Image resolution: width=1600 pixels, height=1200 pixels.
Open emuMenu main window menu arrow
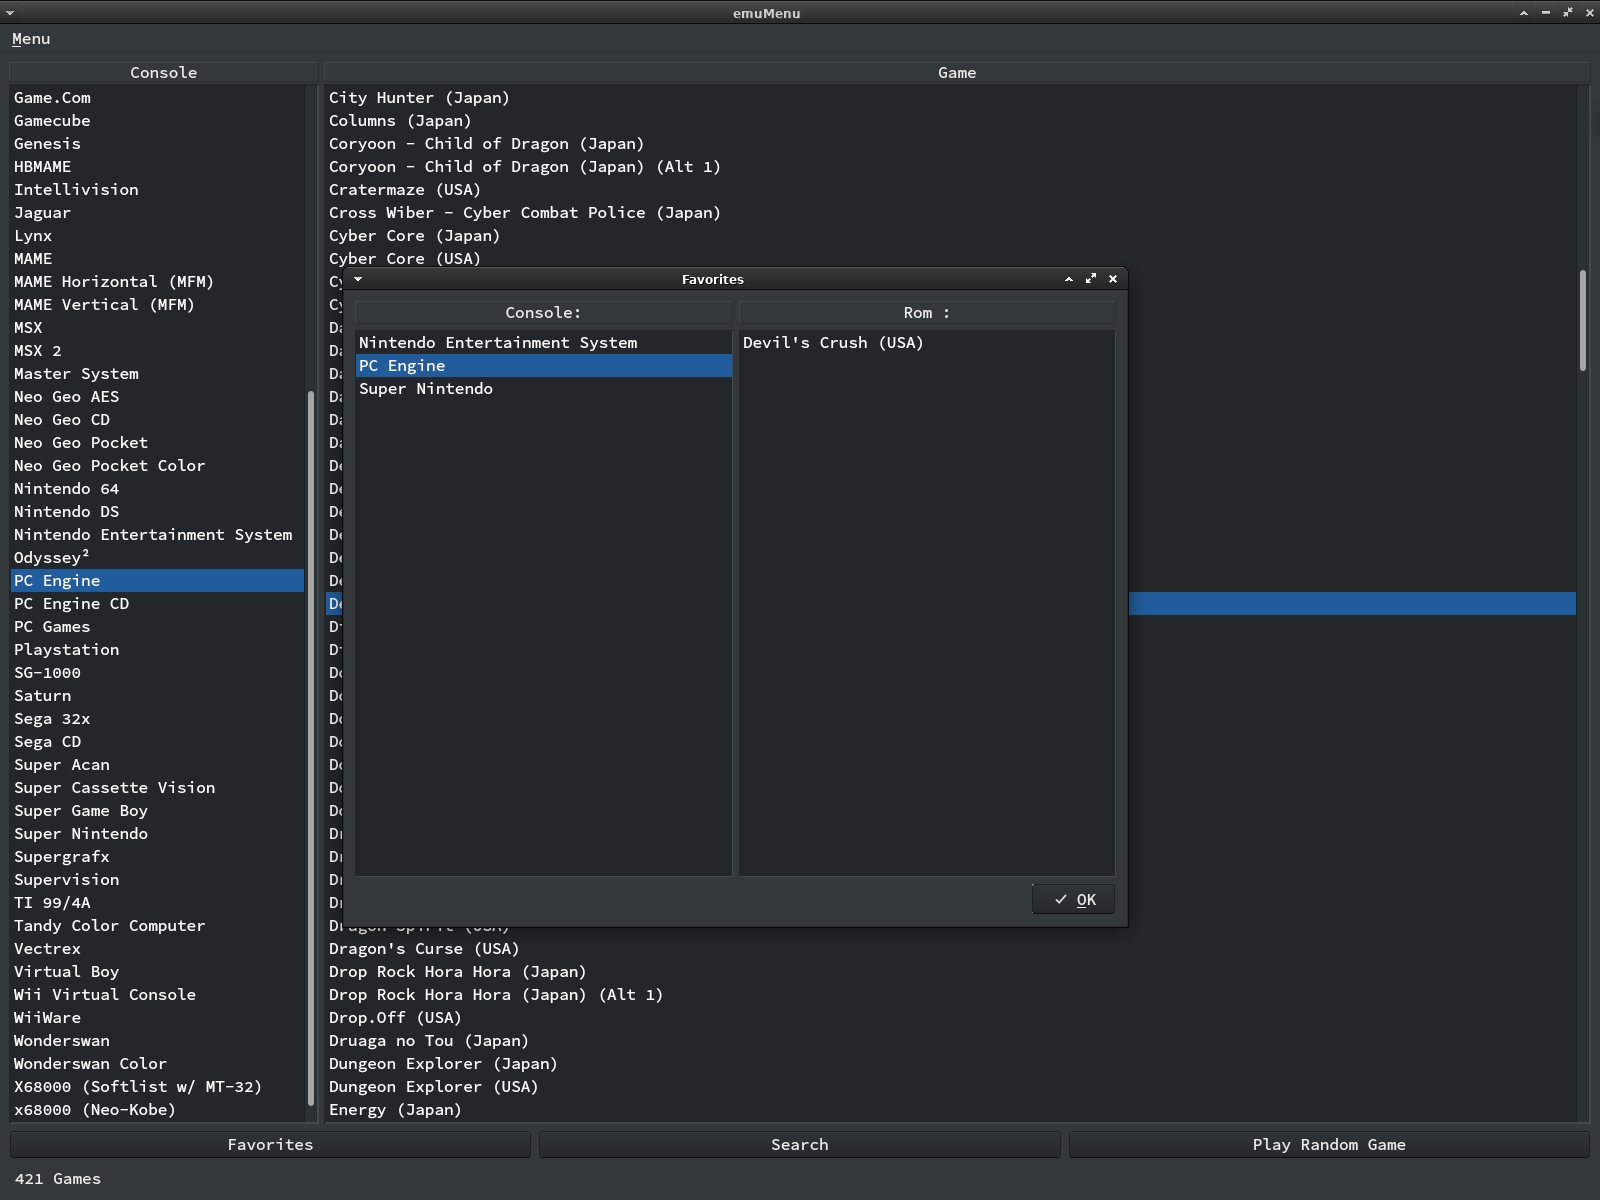point(10,13)
